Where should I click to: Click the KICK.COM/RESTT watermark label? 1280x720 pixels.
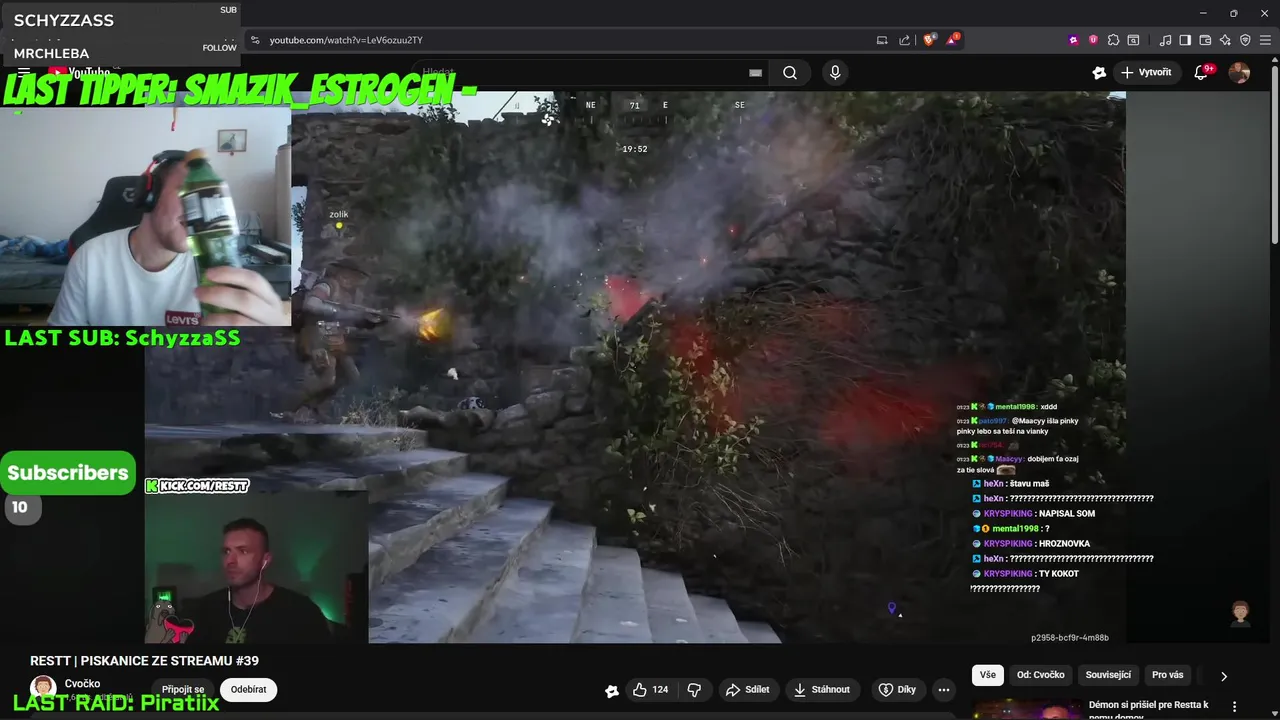197,486
